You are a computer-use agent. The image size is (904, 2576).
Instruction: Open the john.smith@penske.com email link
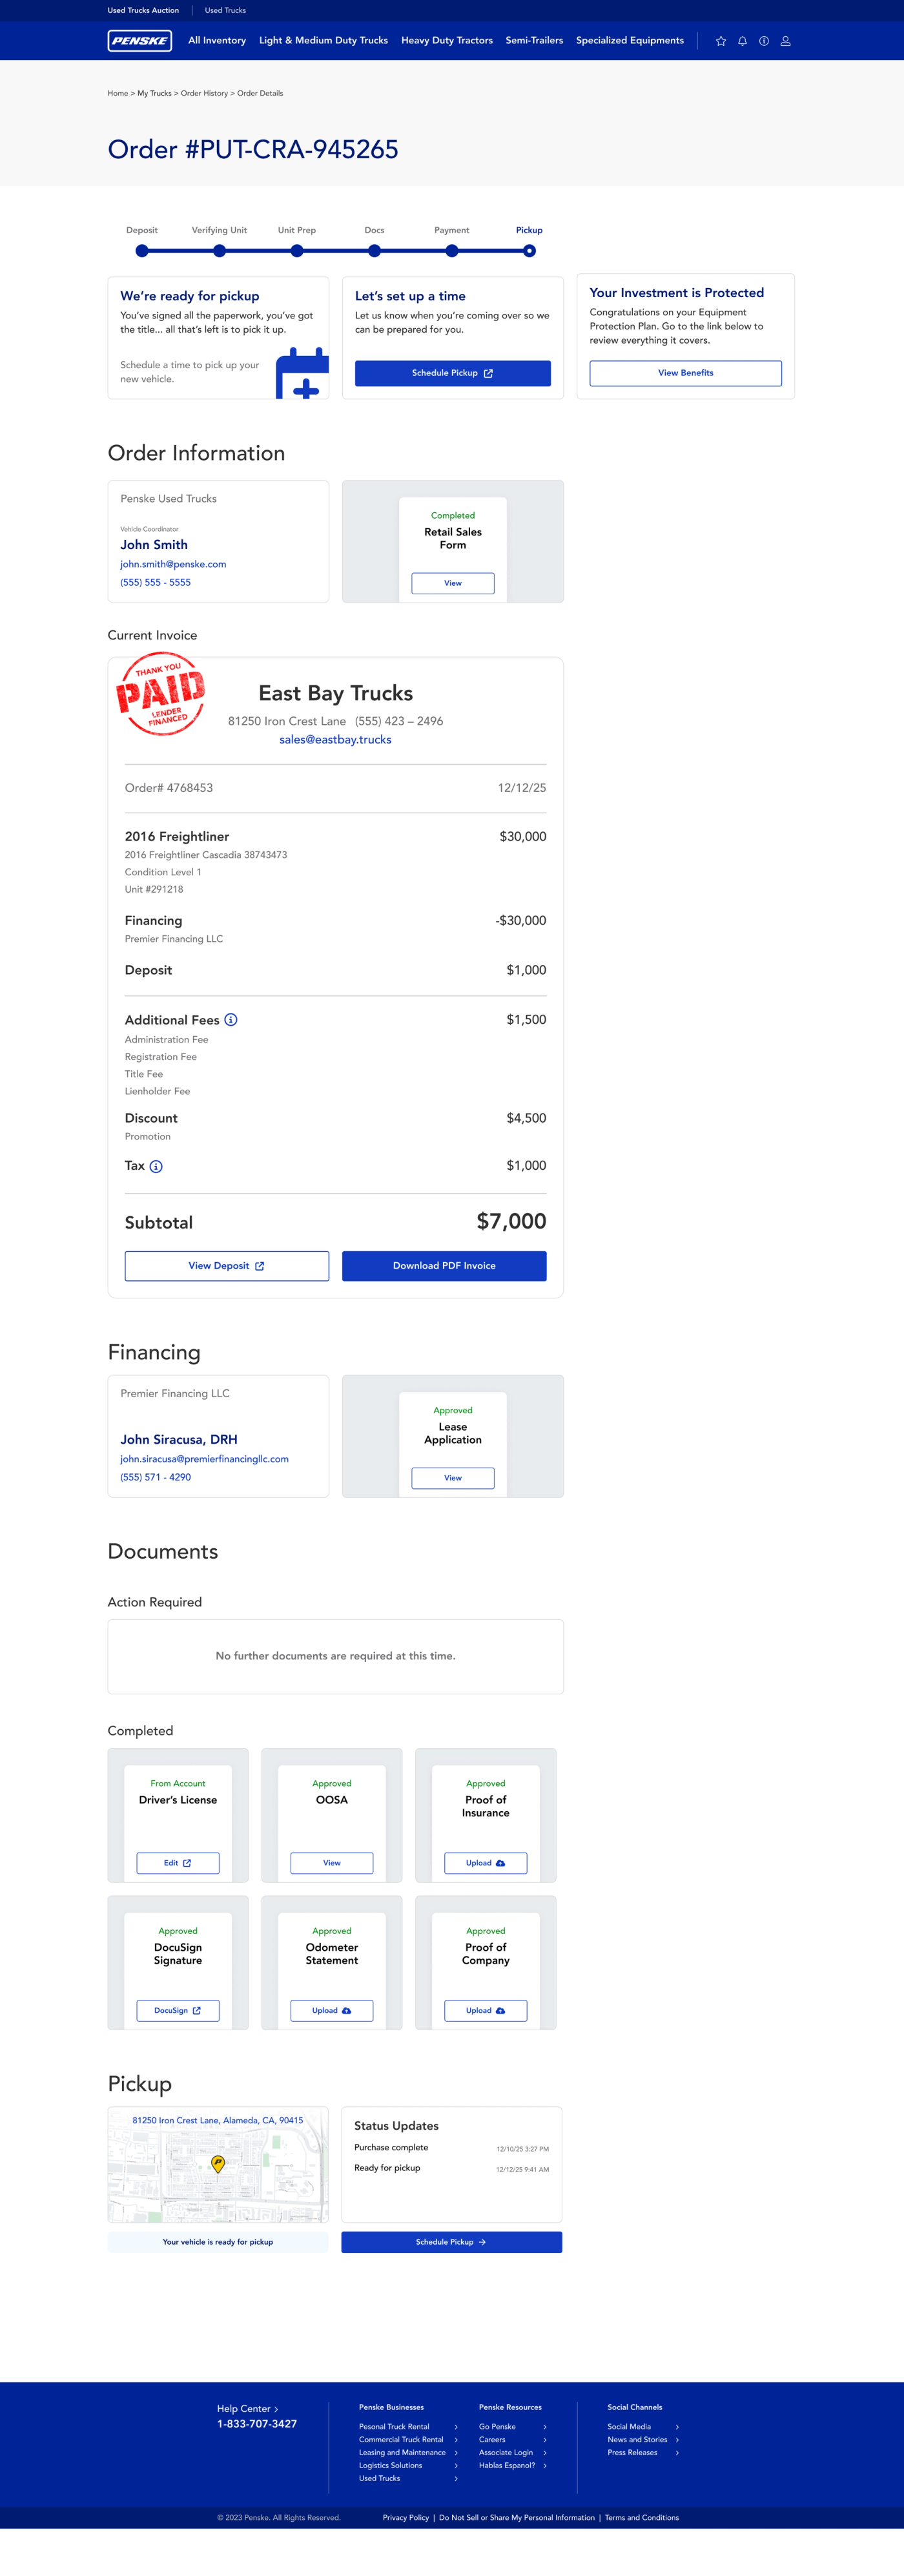(x=173, y=565)
